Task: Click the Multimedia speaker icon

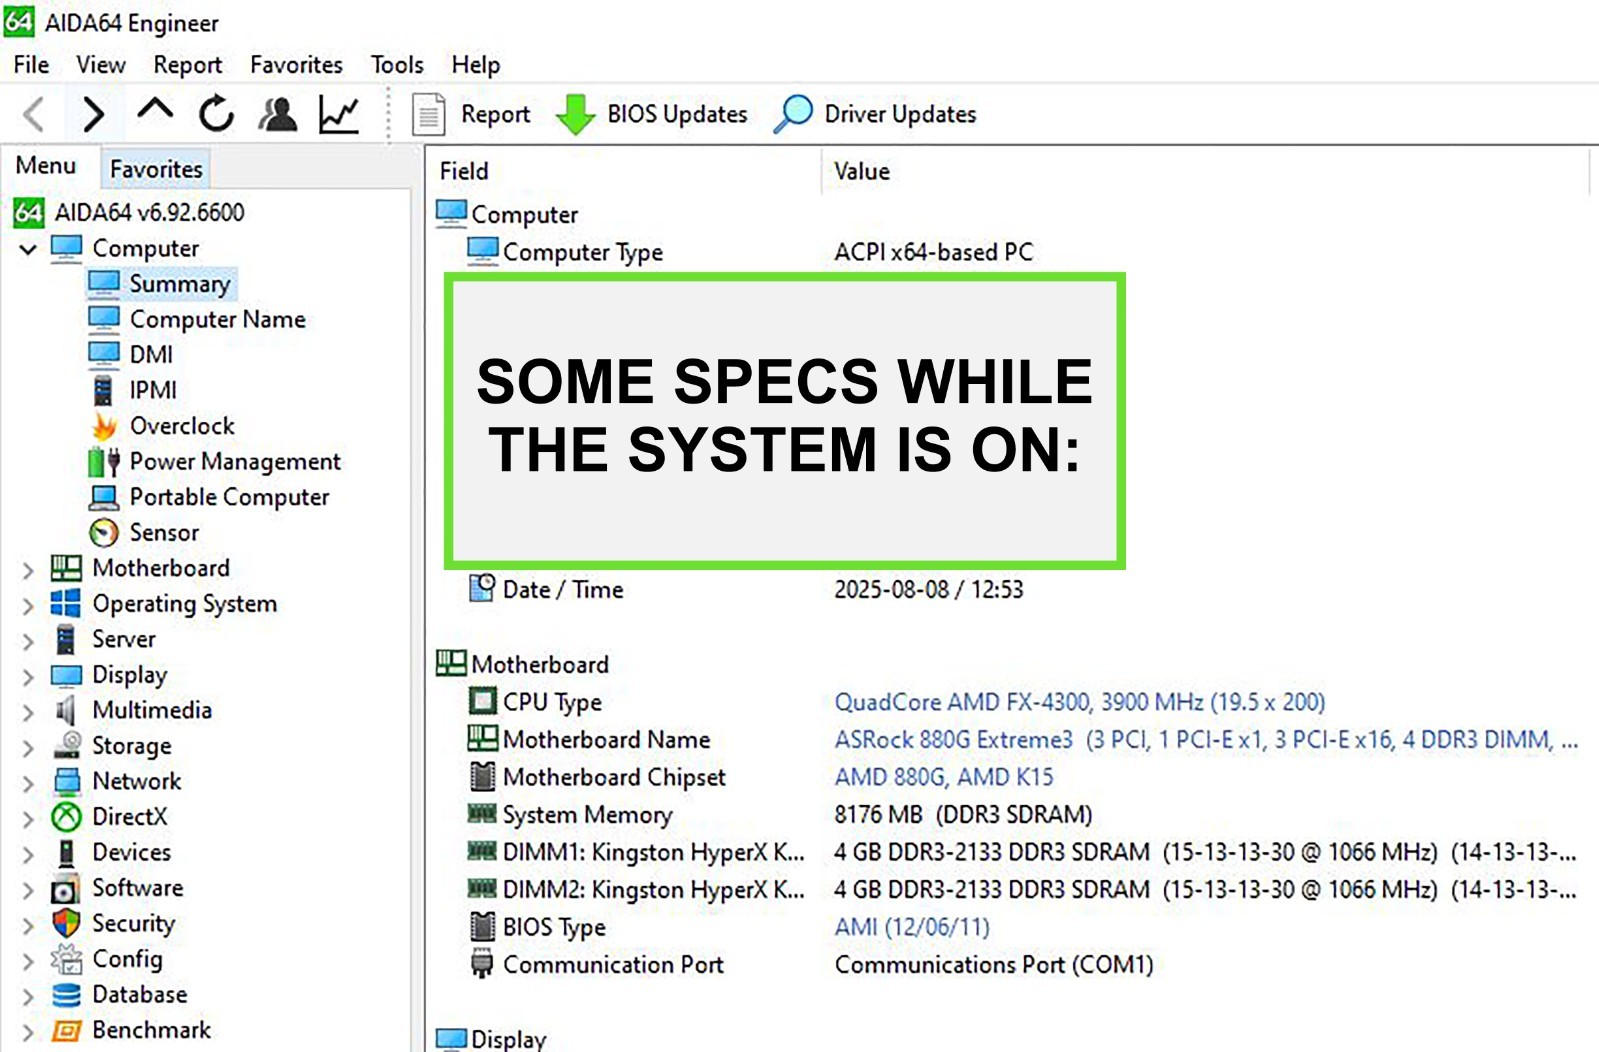Action: (66, 710)
